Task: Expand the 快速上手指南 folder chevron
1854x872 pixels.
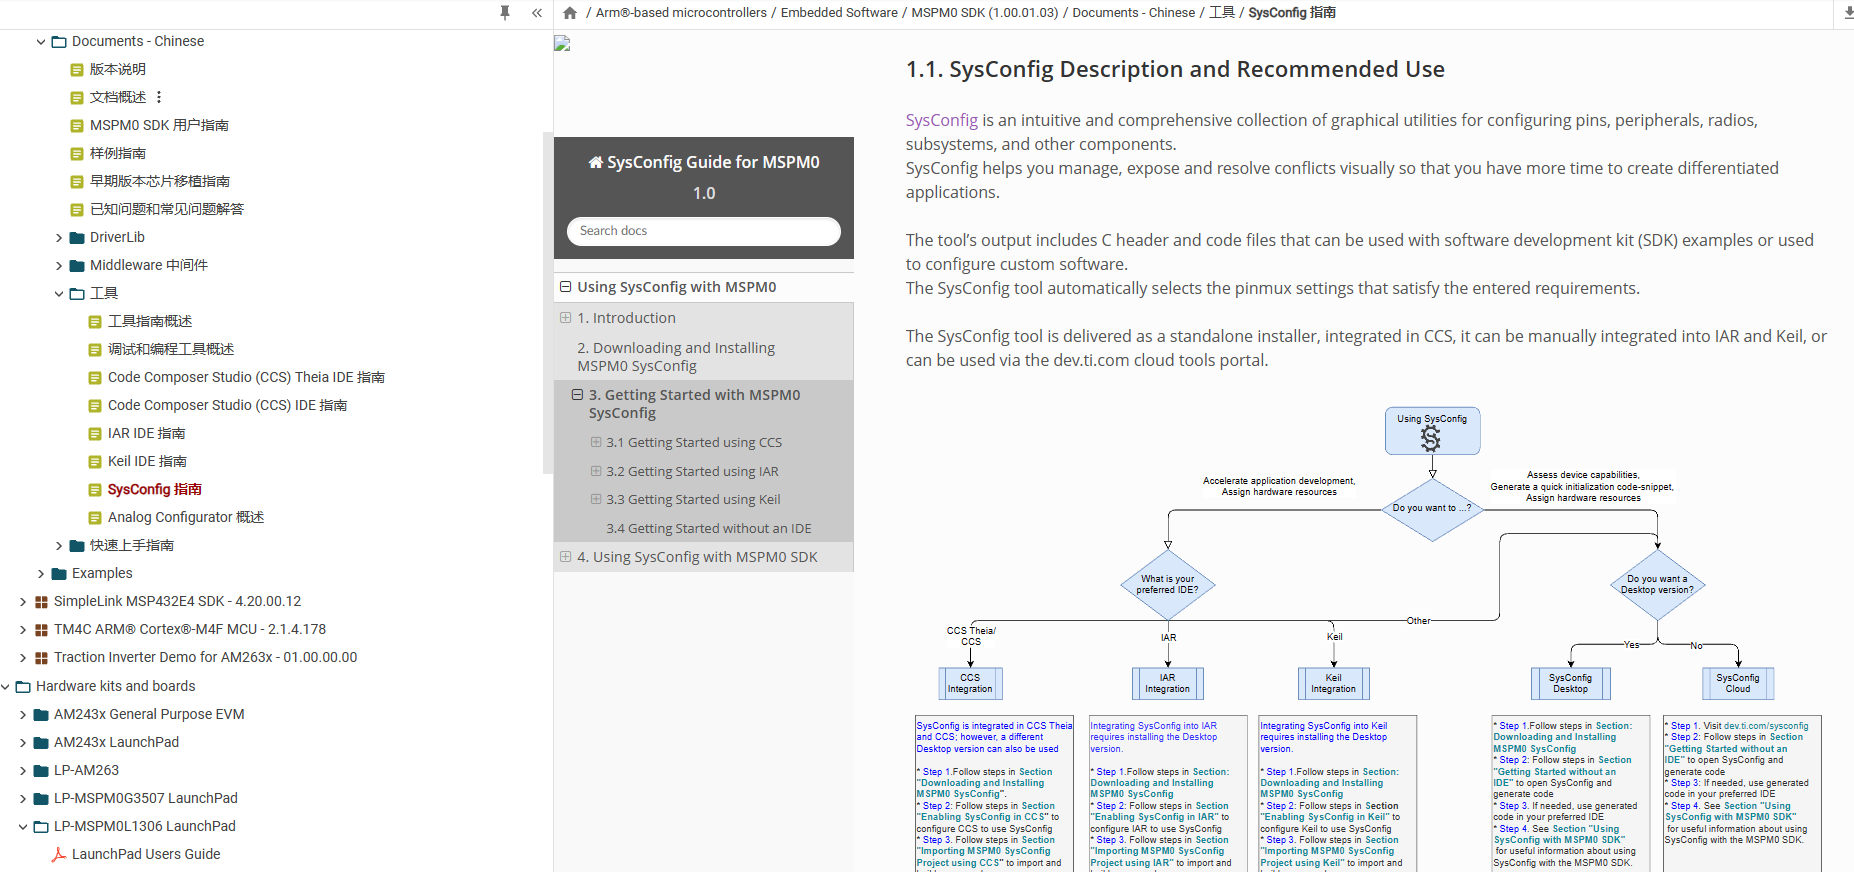Action: (x=59, y=546)
